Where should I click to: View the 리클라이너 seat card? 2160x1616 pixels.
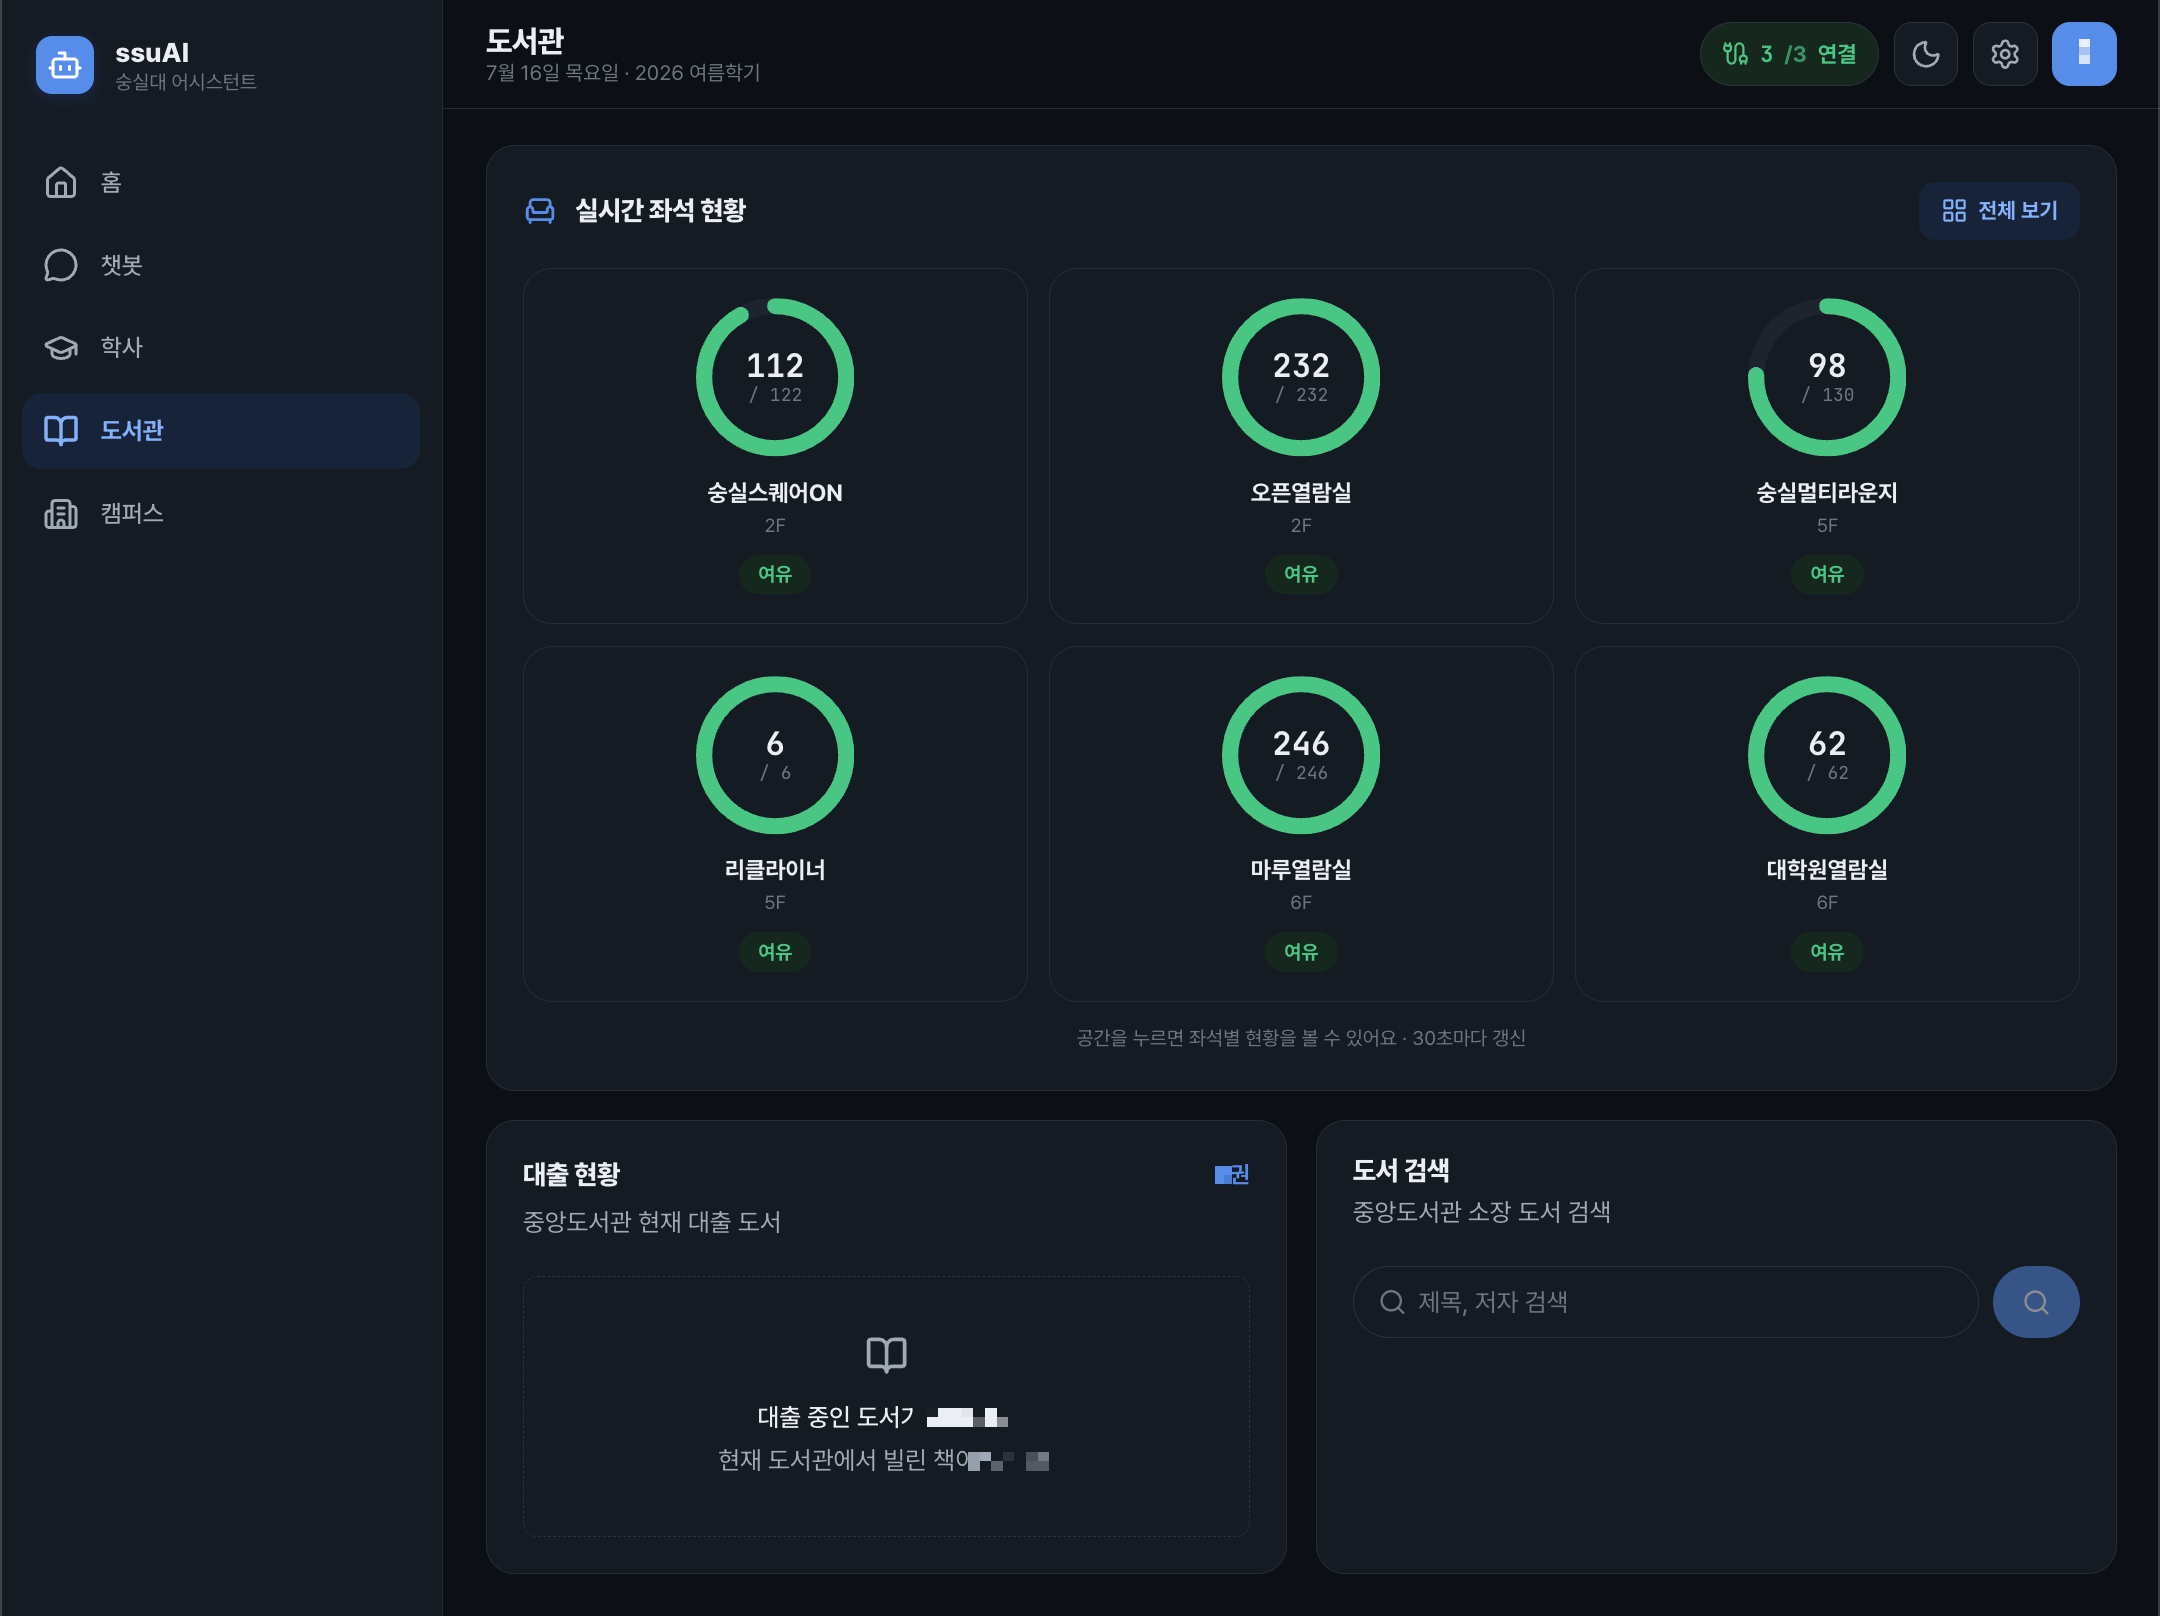pyautogui.click(x=775, y=824)
